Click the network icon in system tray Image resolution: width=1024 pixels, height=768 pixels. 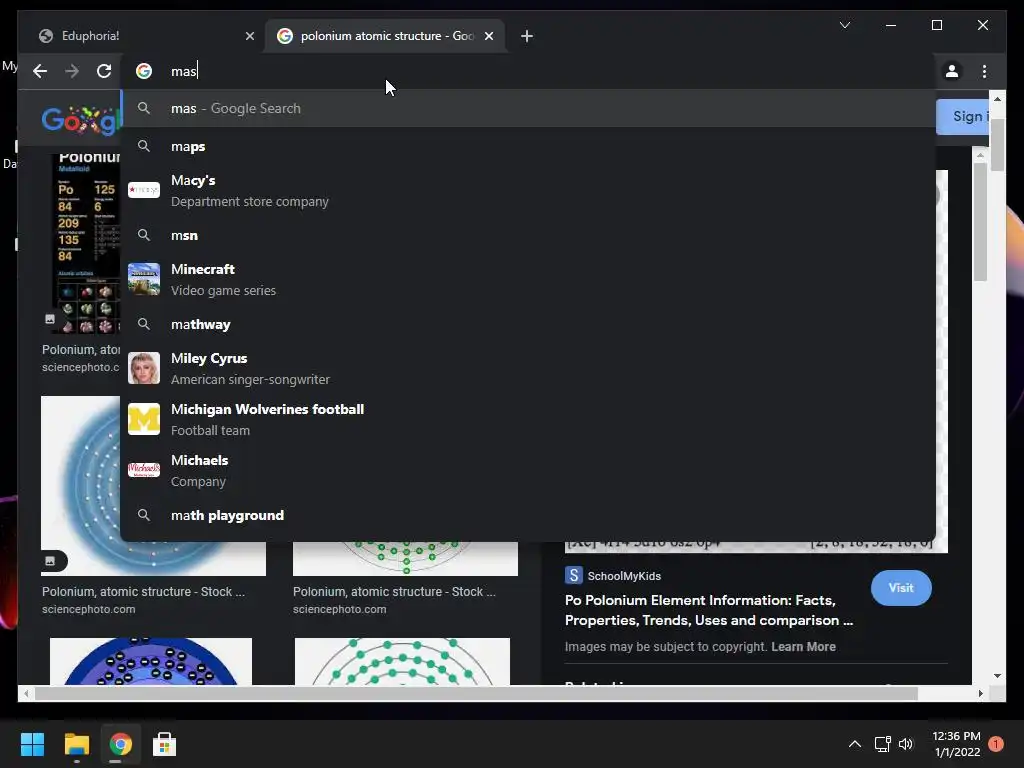point(882,744)
